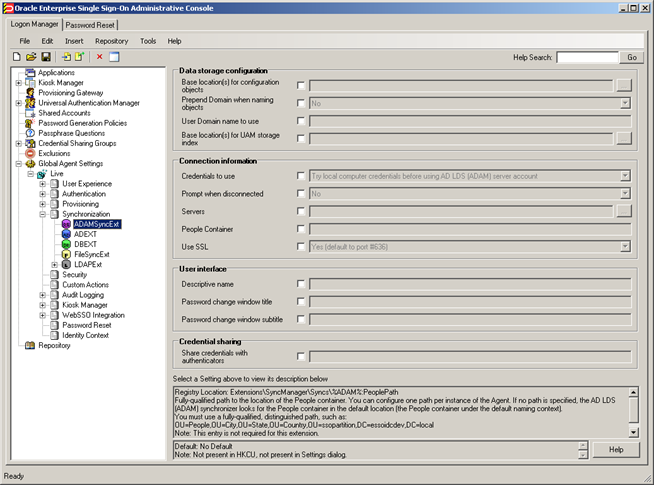Screen dimensions: 654x485
Task: Click the Exclusions red circle icon
Action: tap(30, 153)
